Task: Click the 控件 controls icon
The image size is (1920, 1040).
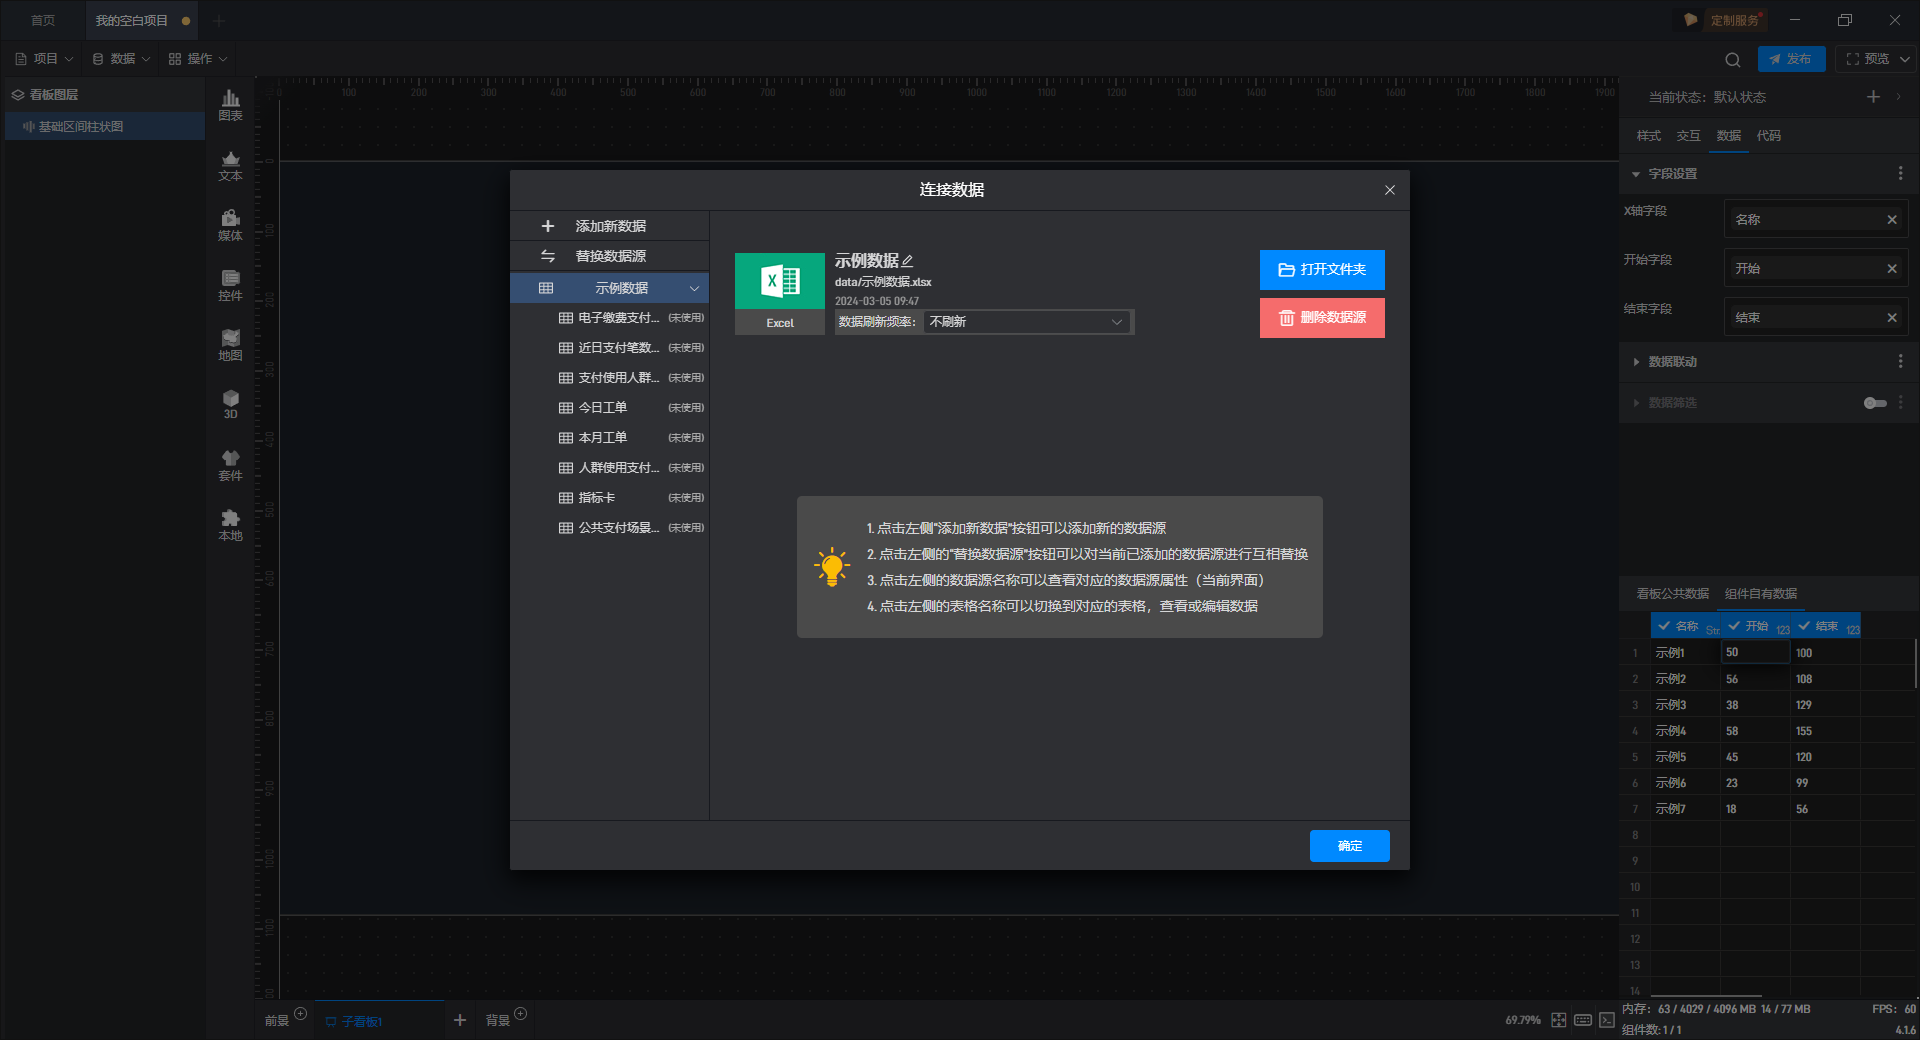Action: pos(230,285)
